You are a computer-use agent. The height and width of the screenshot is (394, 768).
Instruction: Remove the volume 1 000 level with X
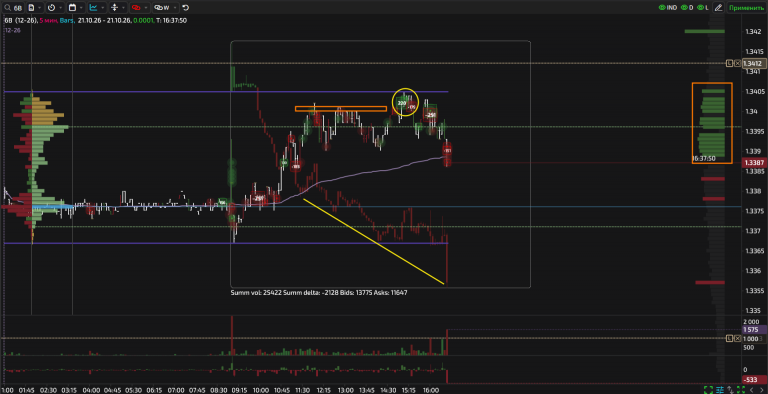737,339
